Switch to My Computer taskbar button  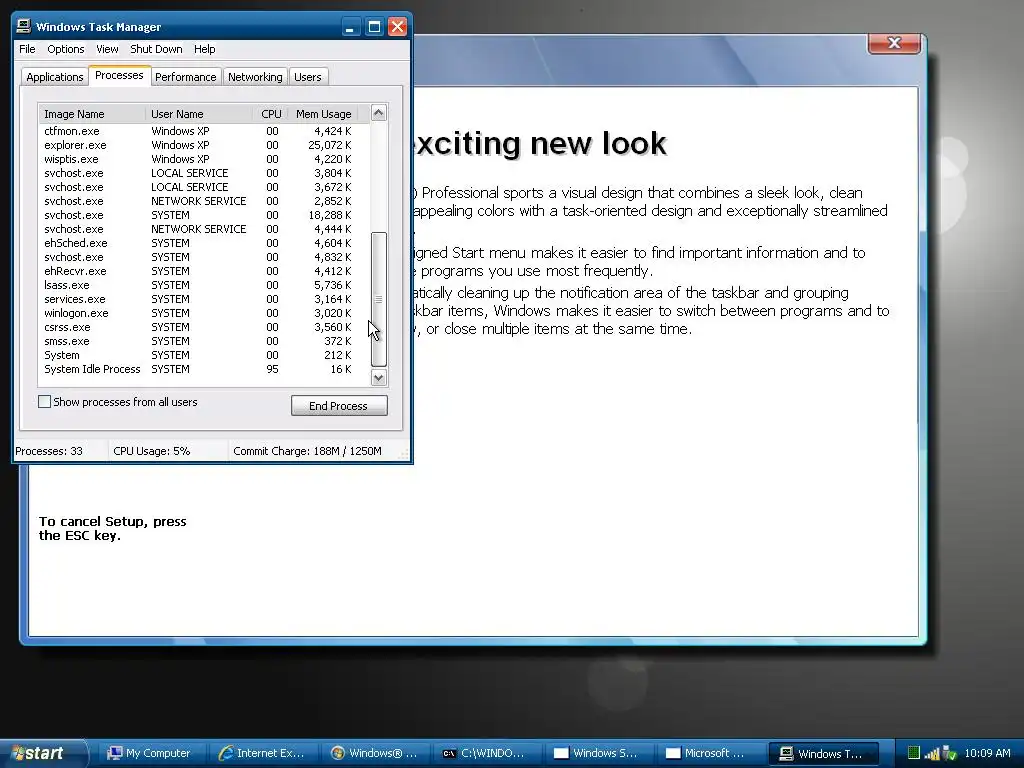(x=151, y=753)
